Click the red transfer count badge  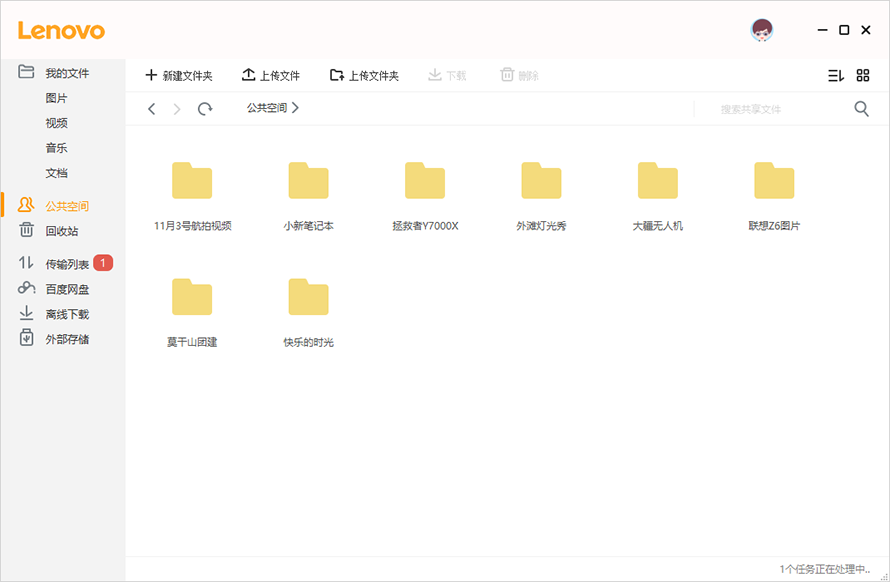(x=103, y=262)
